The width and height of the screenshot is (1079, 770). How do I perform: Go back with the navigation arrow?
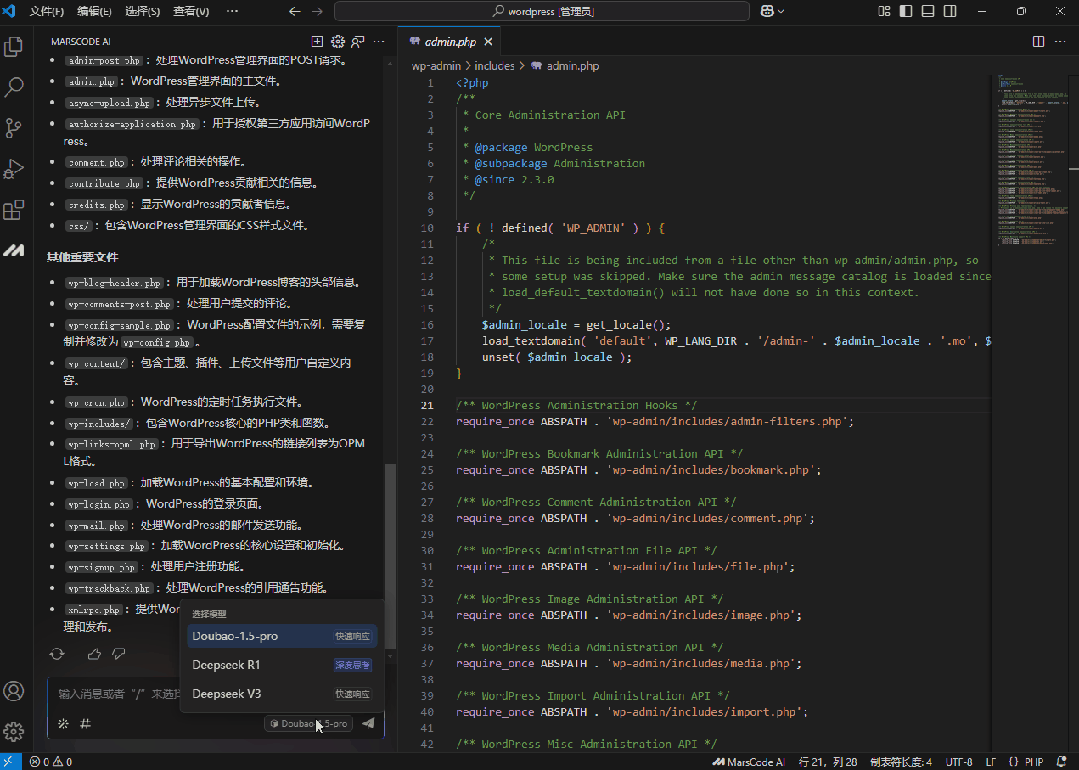tap(295, 11)
